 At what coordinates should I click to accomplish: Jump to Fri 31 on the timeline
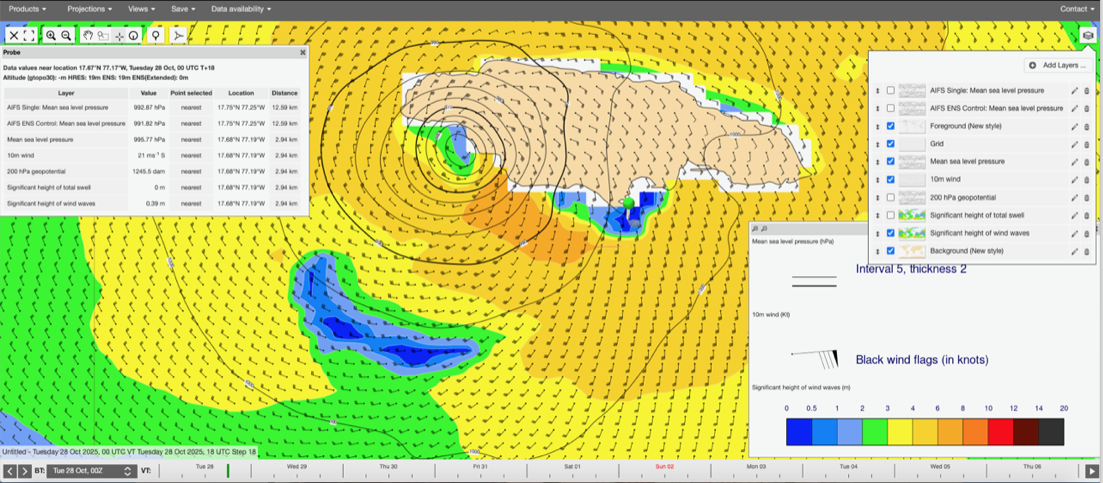[x=480, y=467]
